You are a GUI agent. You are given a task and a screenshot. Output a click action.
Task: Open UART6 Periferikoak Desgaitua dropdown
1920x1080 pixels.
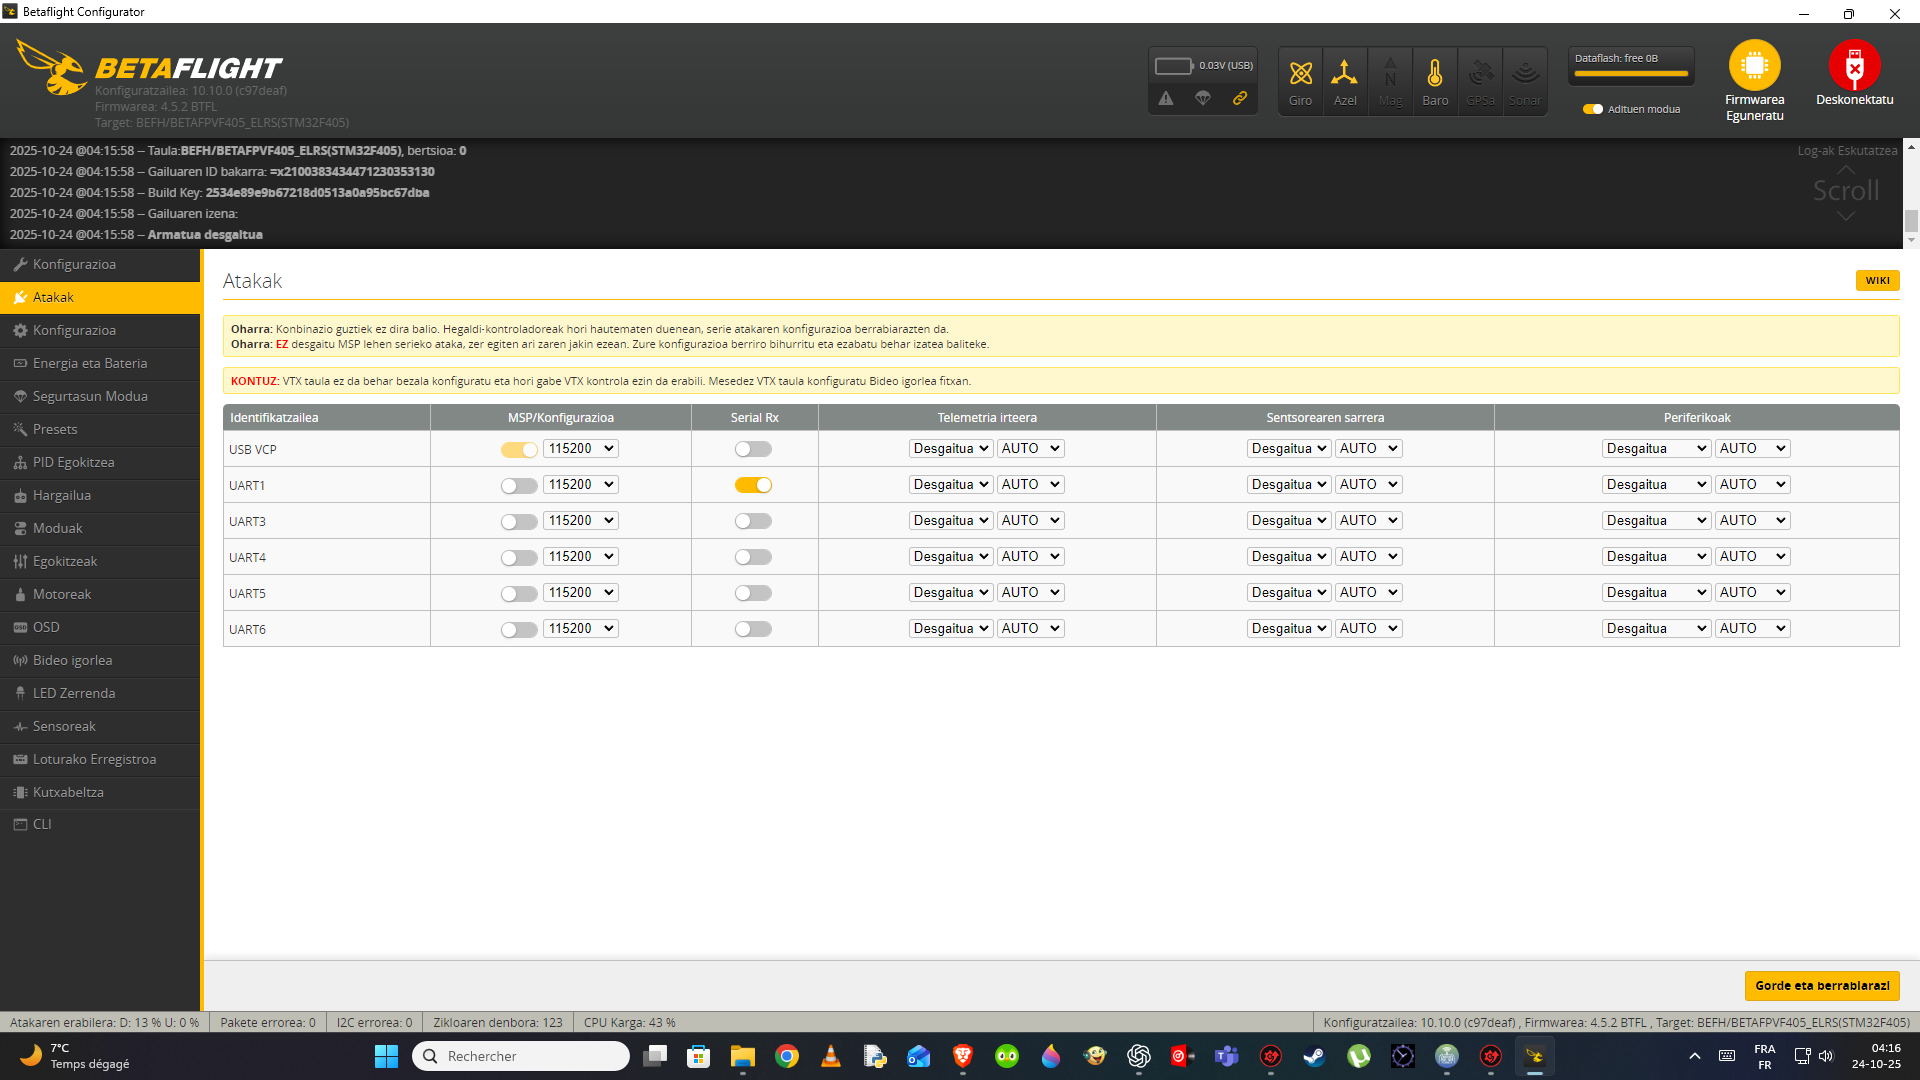(x=1656, y=629)
